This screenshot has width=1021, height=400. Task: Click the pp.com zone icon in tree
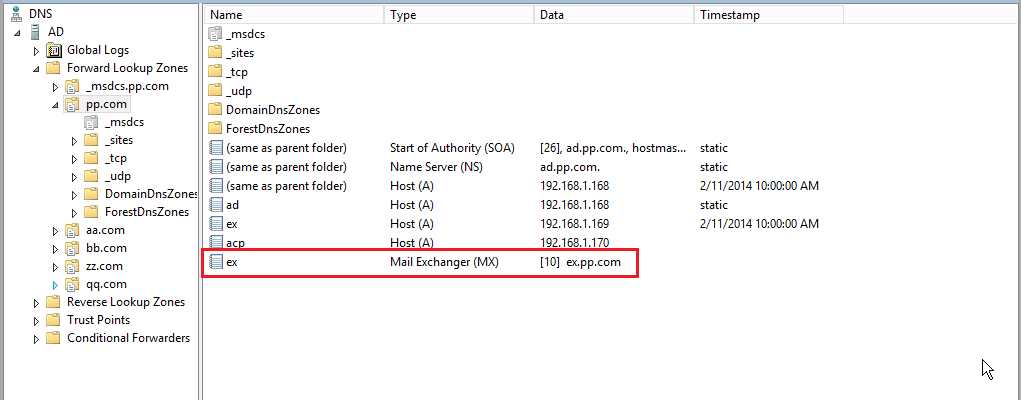tap(72, 104)
